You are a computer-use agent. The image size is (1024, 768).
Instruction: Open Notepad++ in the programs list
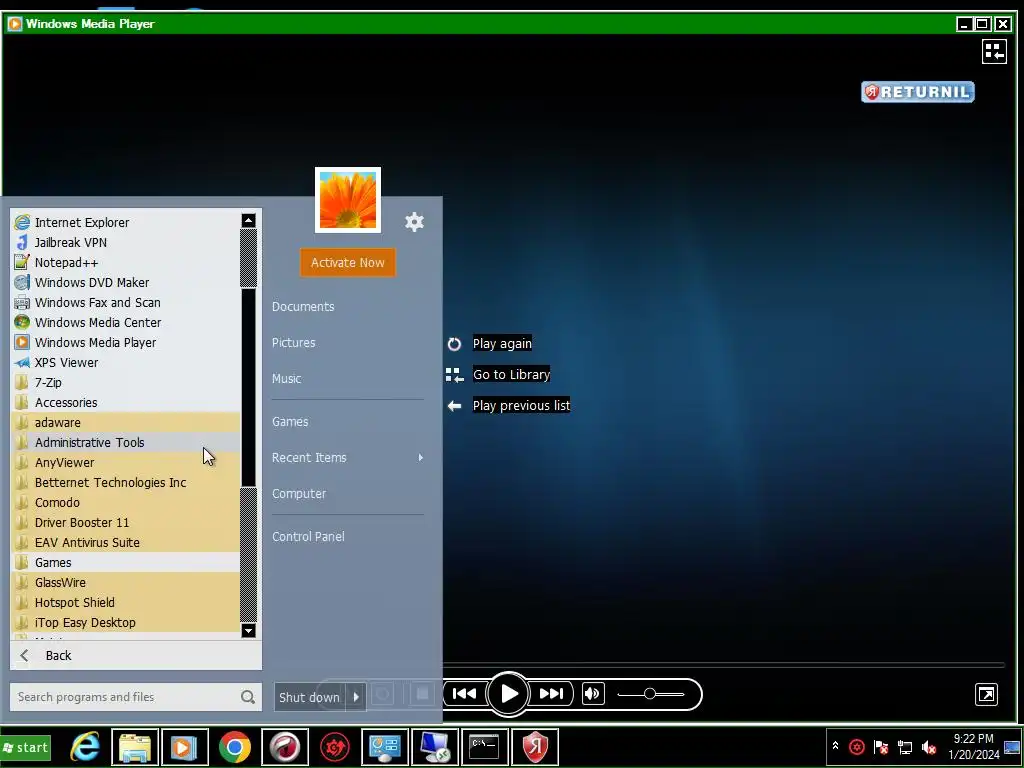125,263
